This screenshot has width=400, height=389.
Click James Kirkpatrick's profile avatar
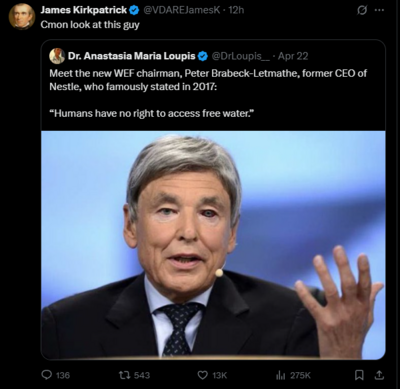click(x=21, y=17)
